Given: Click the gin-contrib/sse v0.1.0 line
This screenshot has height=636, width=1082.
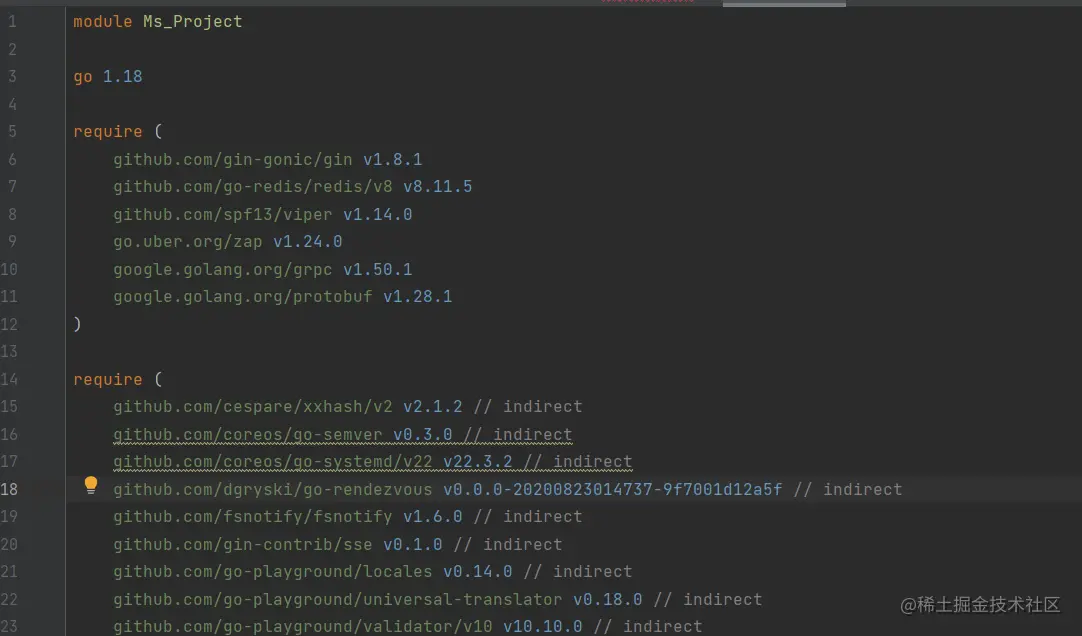Looking at the screenshot, I should point(338,544).
